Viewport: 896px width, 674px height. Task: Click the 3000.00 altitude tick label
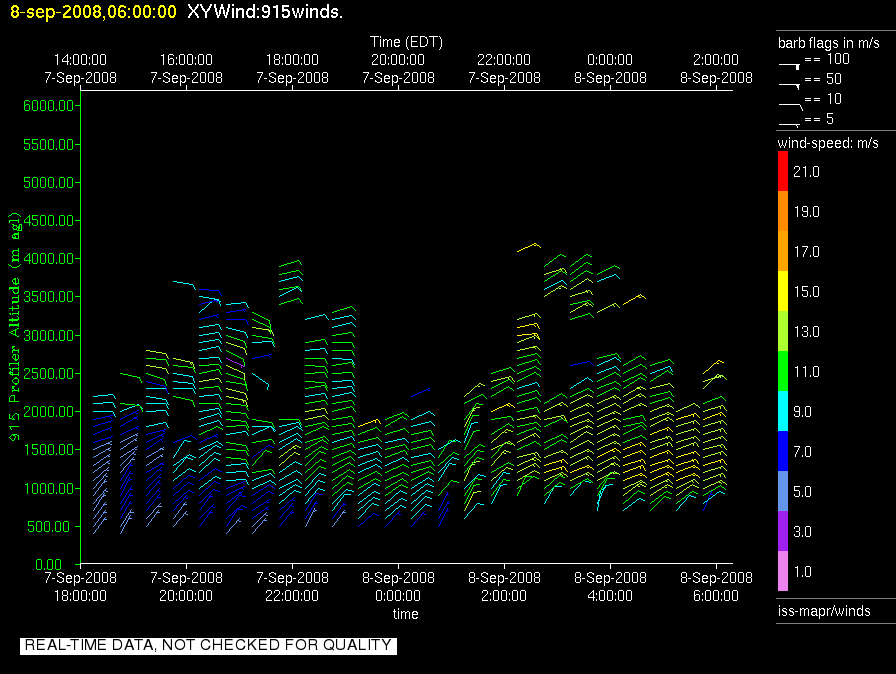(49, 335)
